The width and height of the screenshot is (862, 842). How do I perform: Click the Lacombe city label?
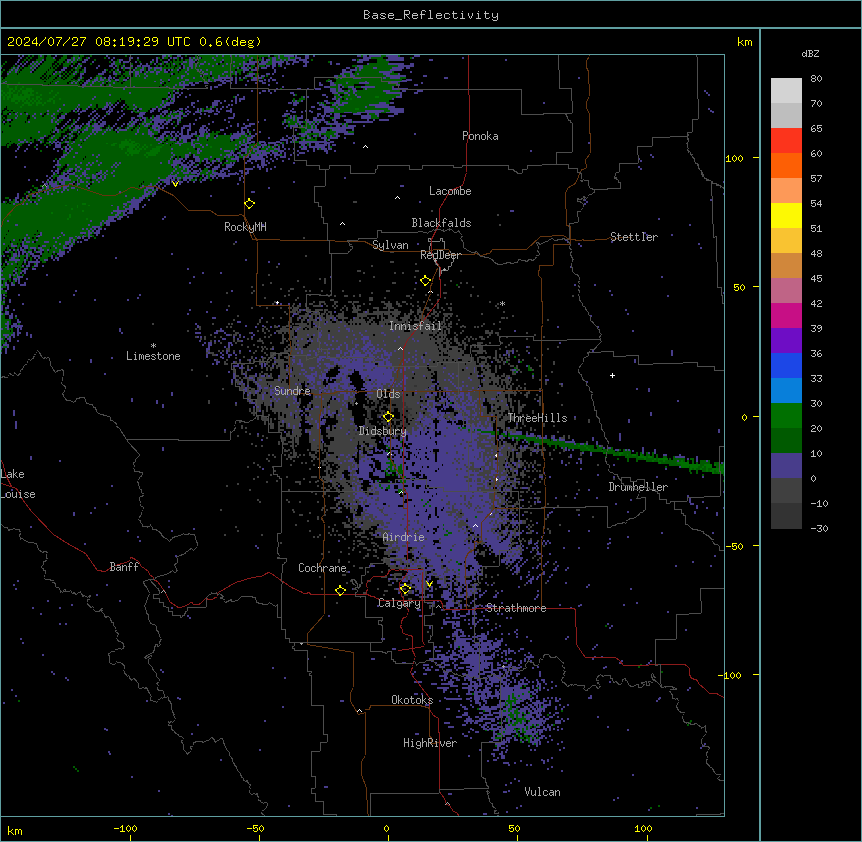tap(450, 191)
